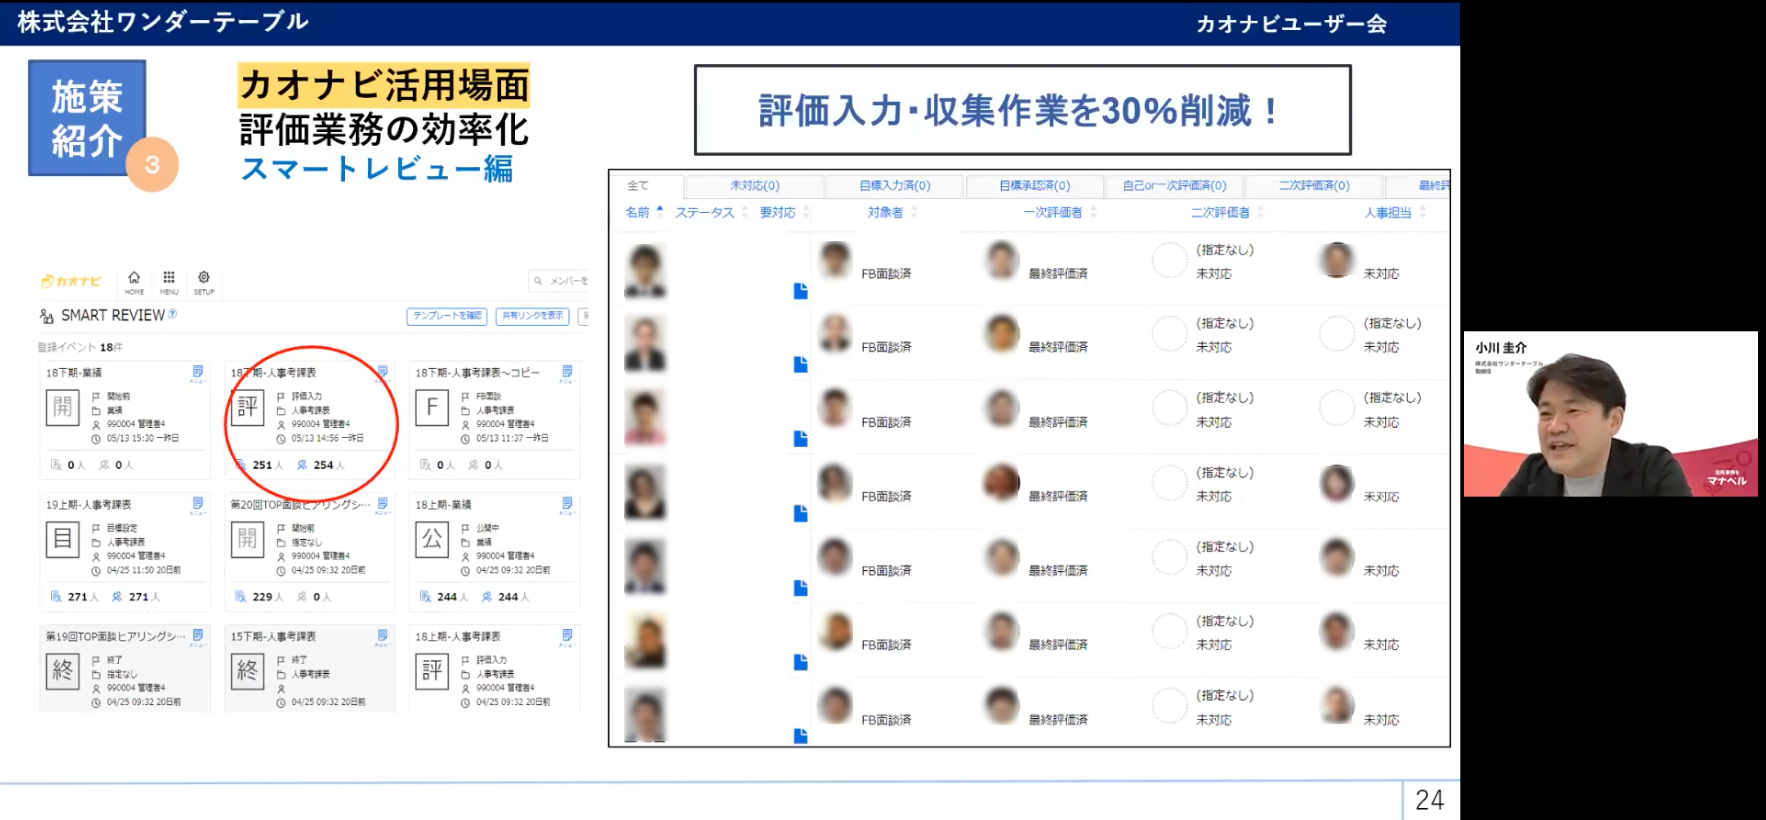Click the カオナビ活用場面 highlighted heading

point(384,86)
